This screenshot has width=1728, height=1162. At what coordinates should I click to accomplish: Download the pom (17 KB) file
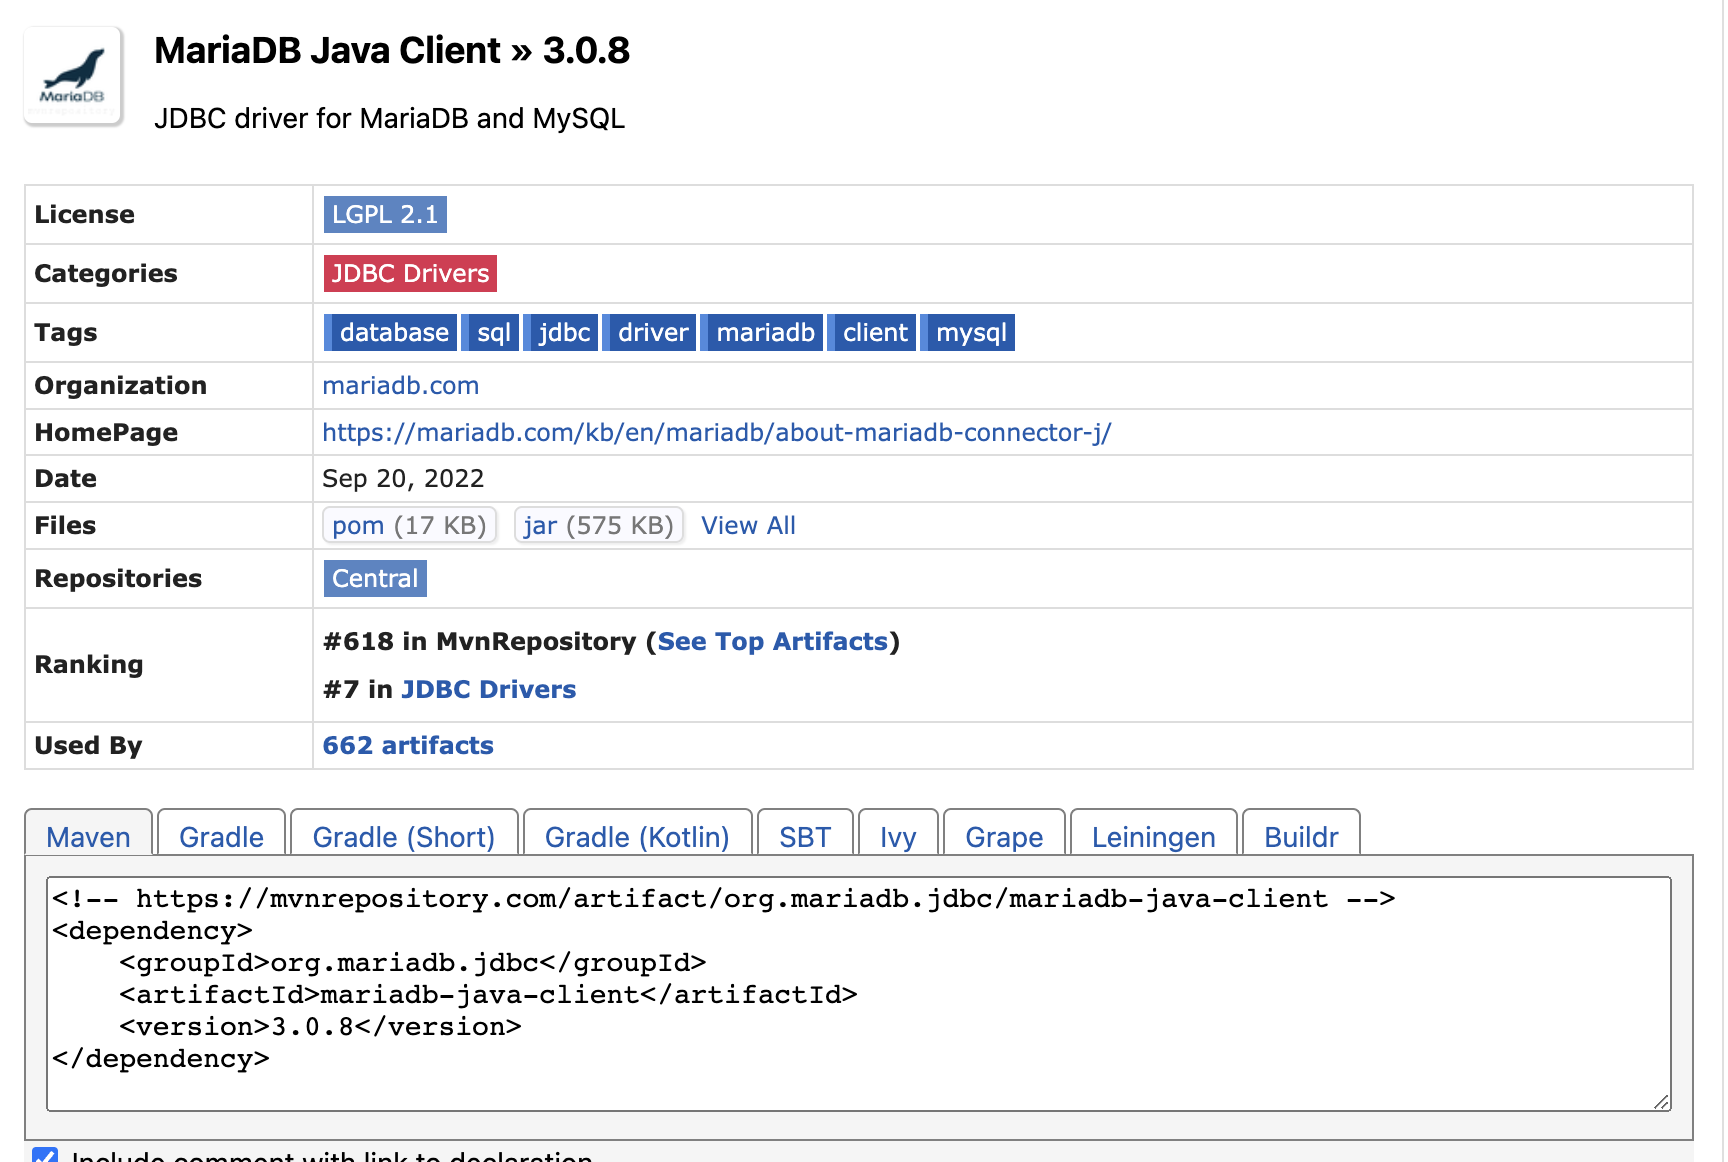point(409,525)
